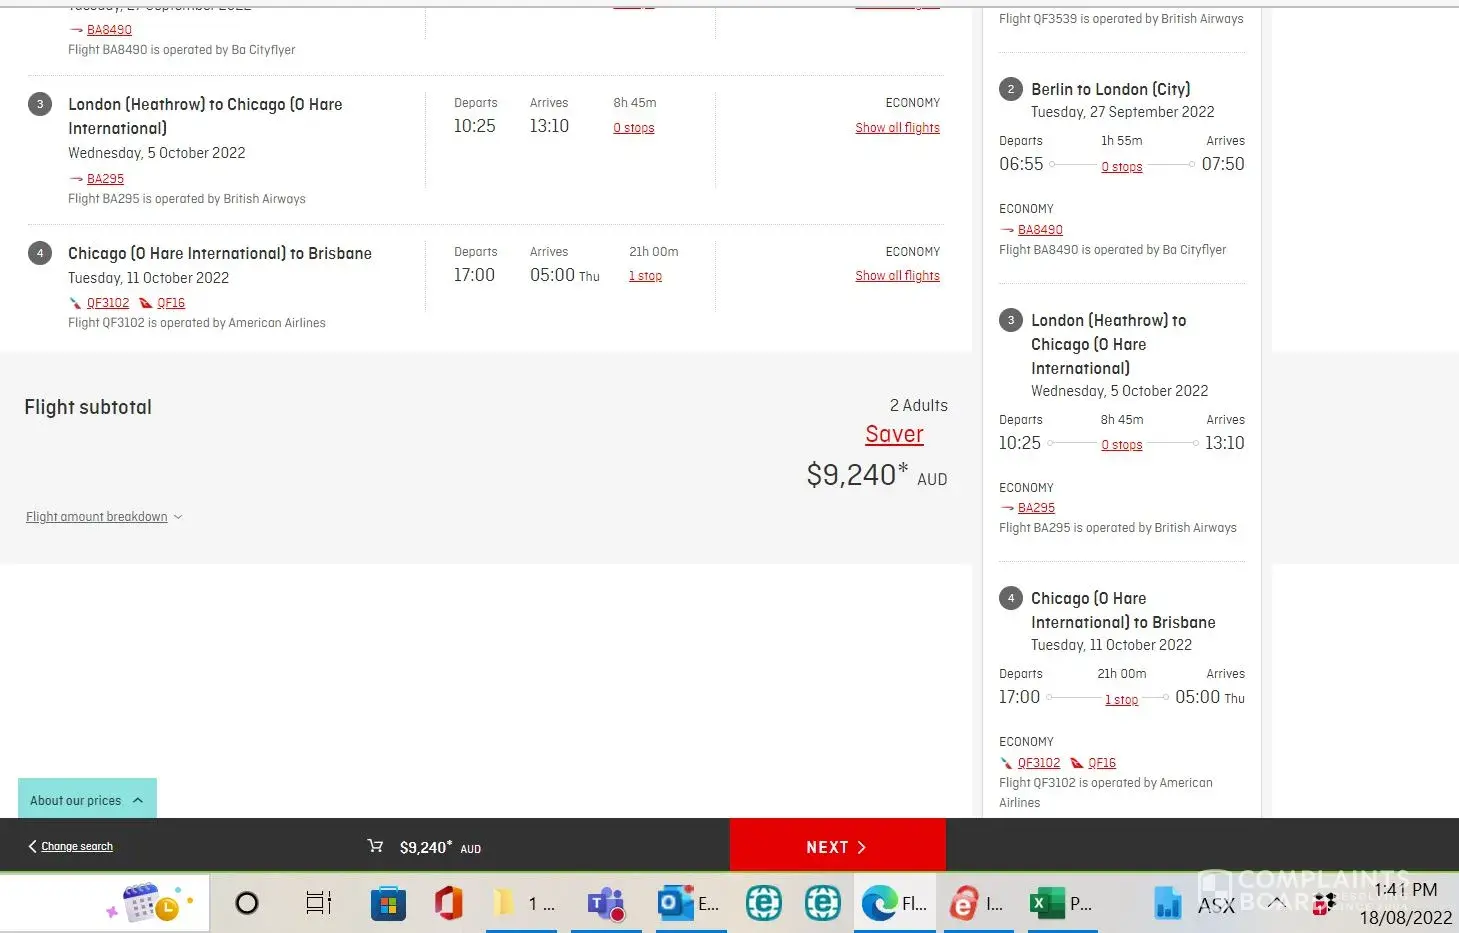
Task: Open Task View on the taskbar
Action: pos(318,904)
